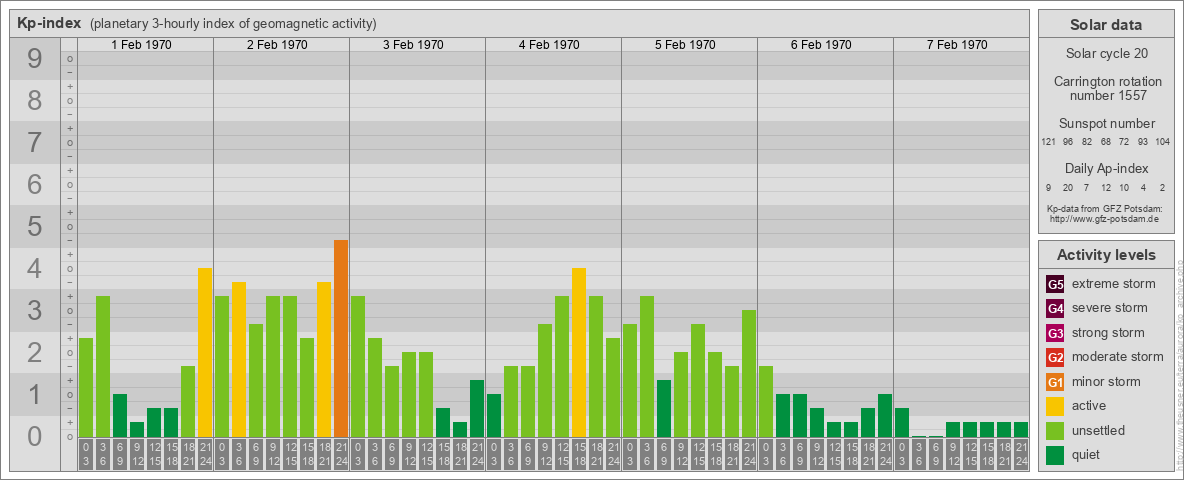This screenshot has width=1184, height=480.
Task: Select the 2 Feb 1970 date header
Action: point(277,45)
